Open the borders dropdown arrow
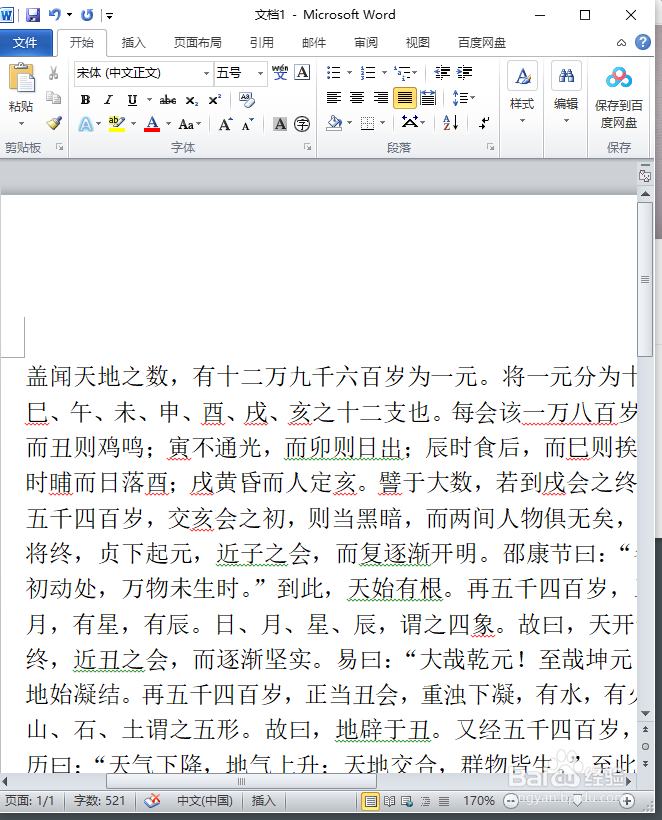 click(x=383, y=123)
